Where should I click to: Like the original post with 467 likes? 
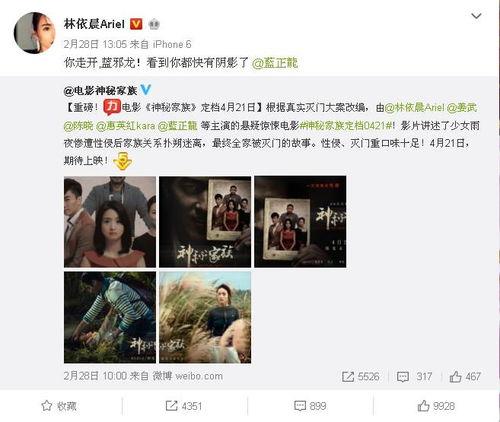click(465, 377)
